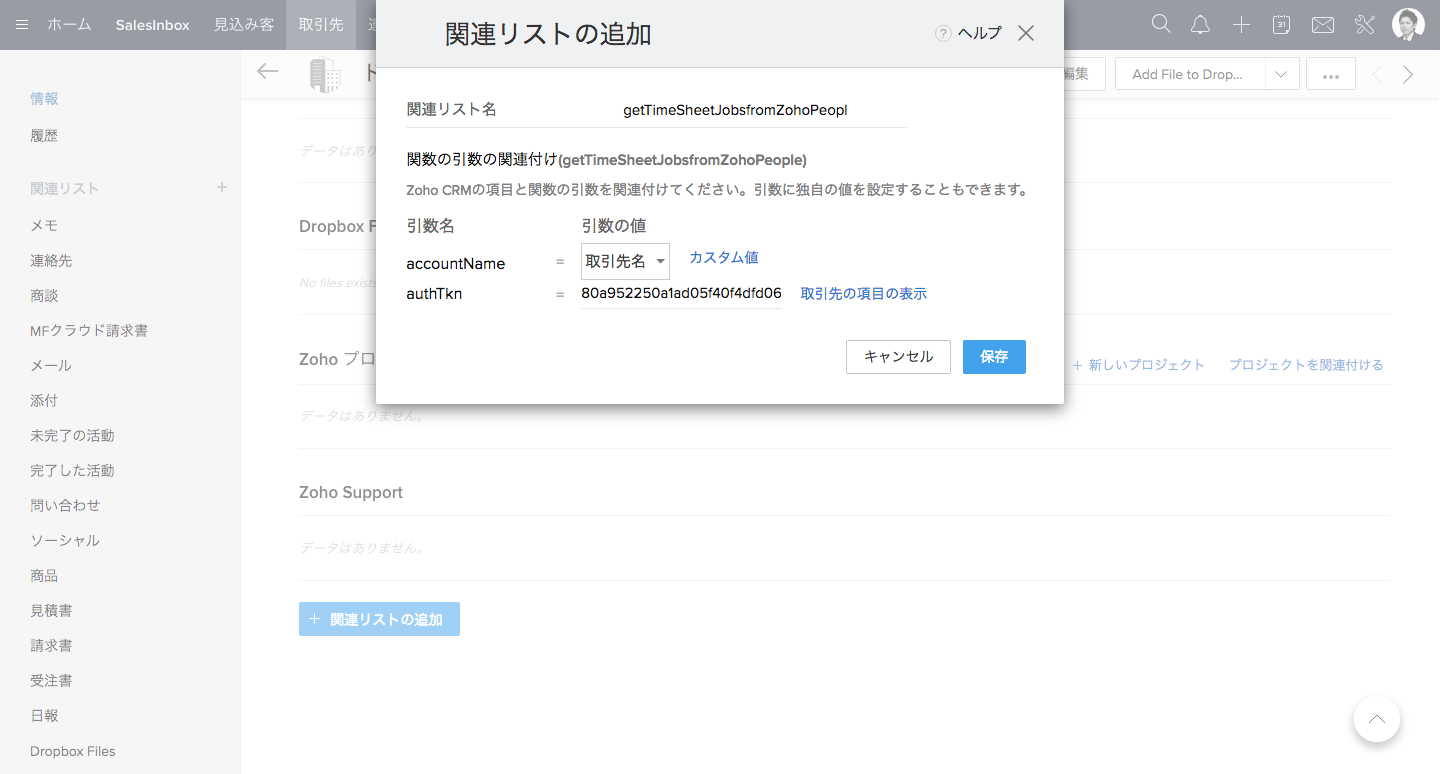This screenshot has height=774, width=1440.
Task: Open the calendar icon in top bar
Action: click(x=1281, y=25)
